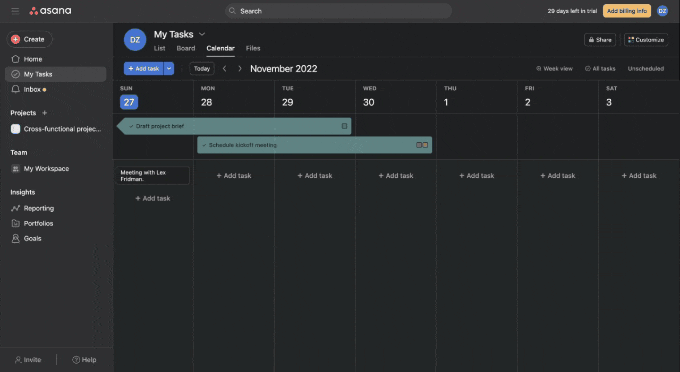Image resolution: width=680 pixels, height=372 pixels.
Task: Open My Tasks in sidebar
Action: pyautogui.click(x=56, y=74)
